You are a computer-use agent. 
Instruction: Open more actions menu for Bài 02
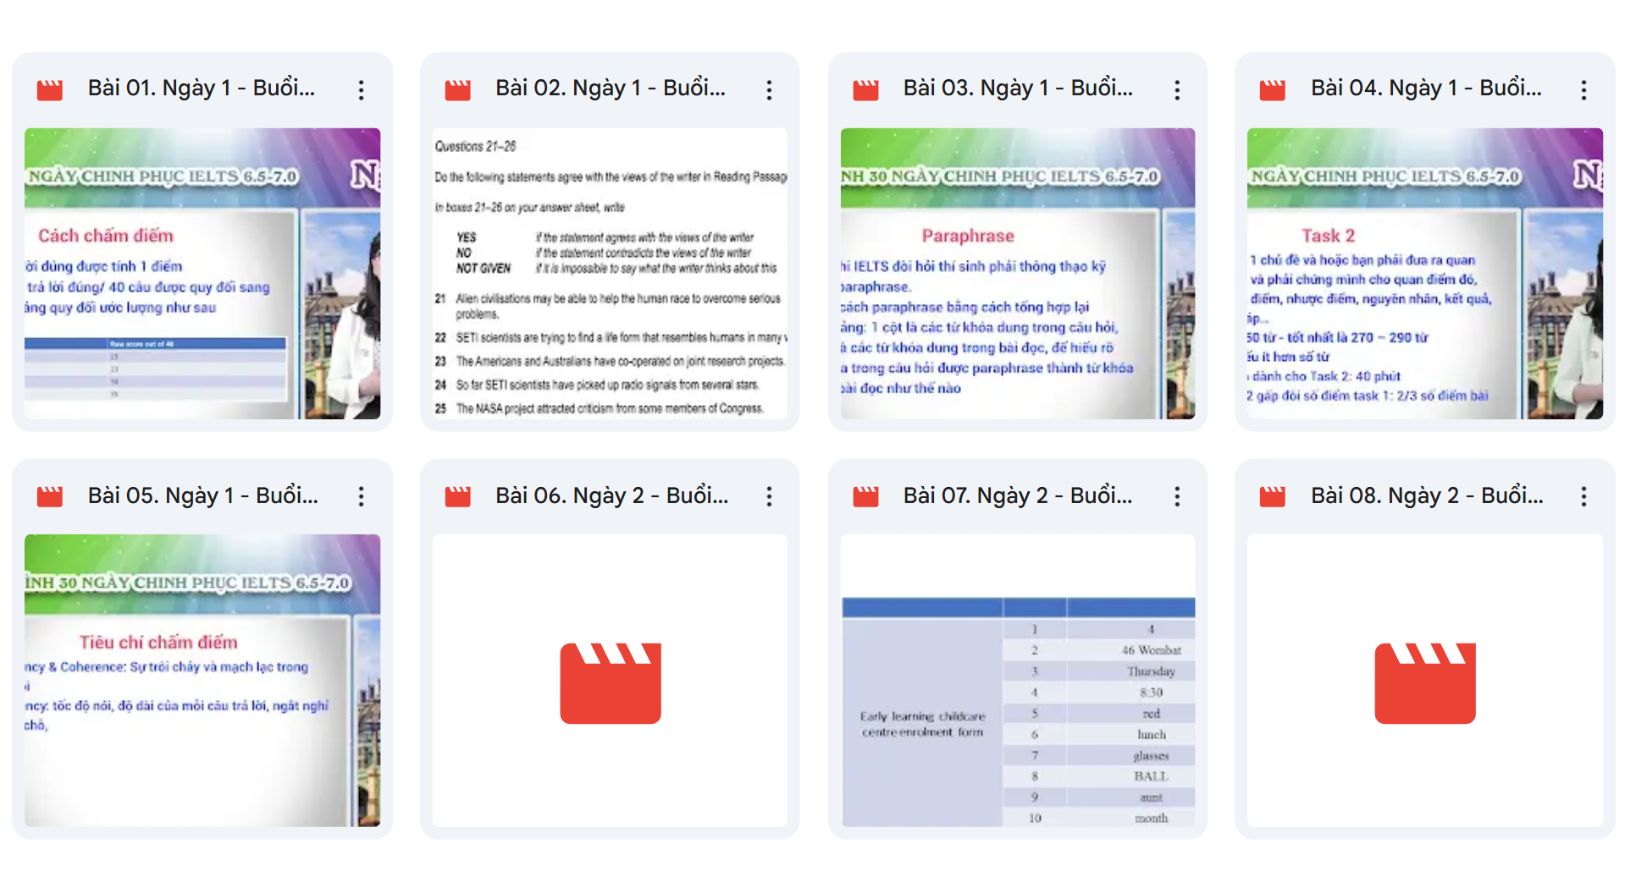(x=769, y=90)
